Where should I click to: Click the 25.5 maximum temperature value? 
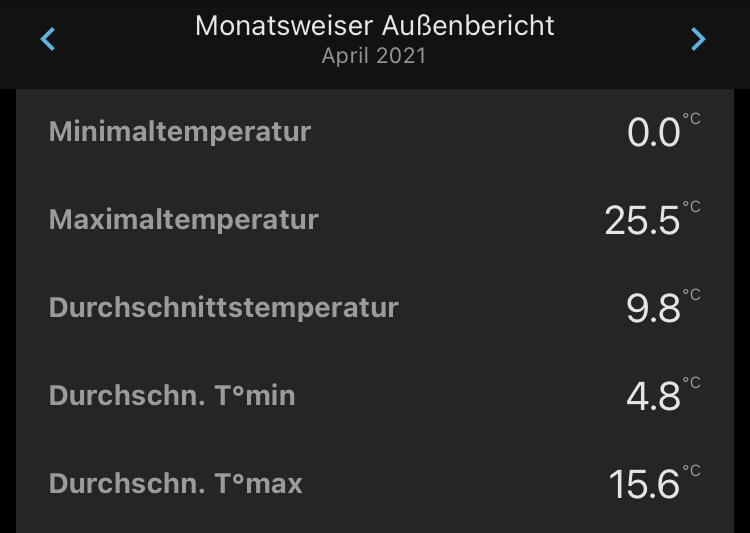click(x=642, y=221)
